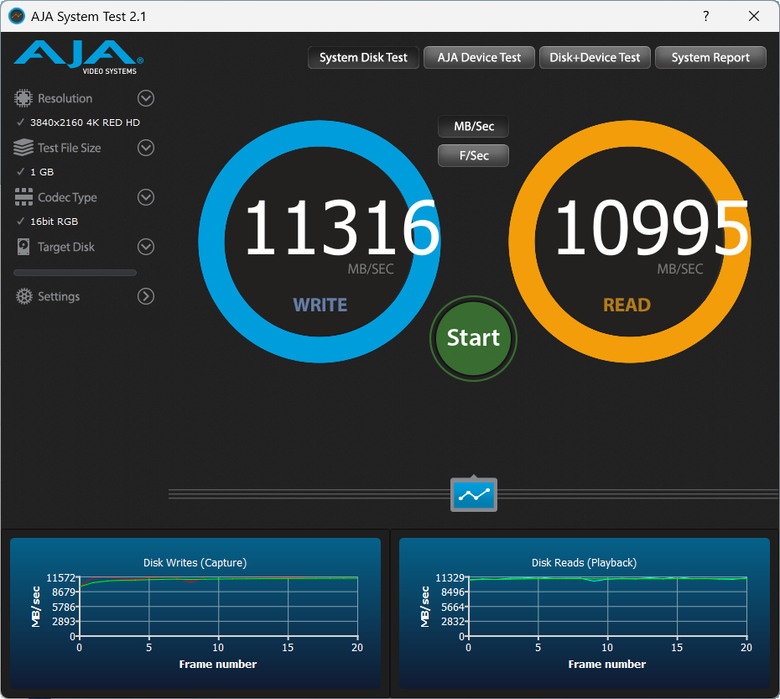Switch units to F/Sec
This screenshot has height=699, width=780.
tap(474, 156)
